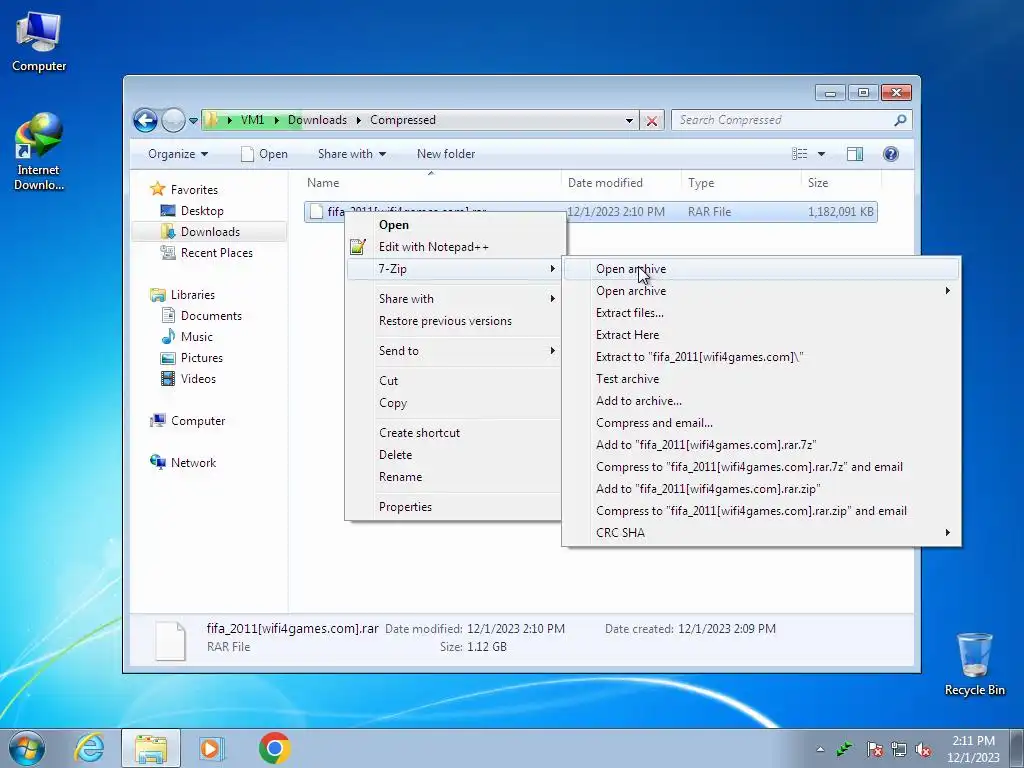Click the Windows Explorer taskbar icon

pyautogui.click(x=151, y=748)
